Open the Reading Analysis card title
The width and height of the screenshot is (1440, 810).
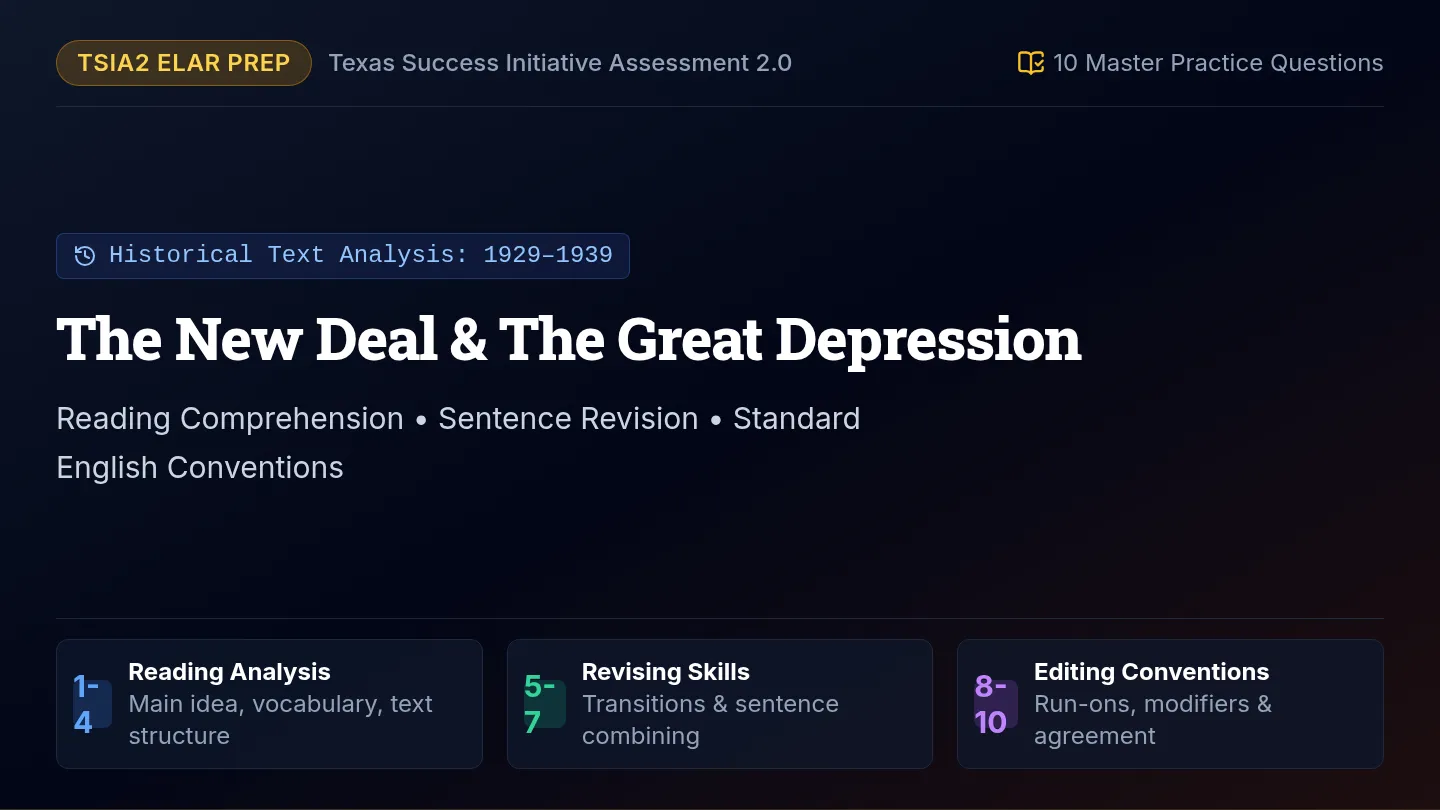click(230, 672)
